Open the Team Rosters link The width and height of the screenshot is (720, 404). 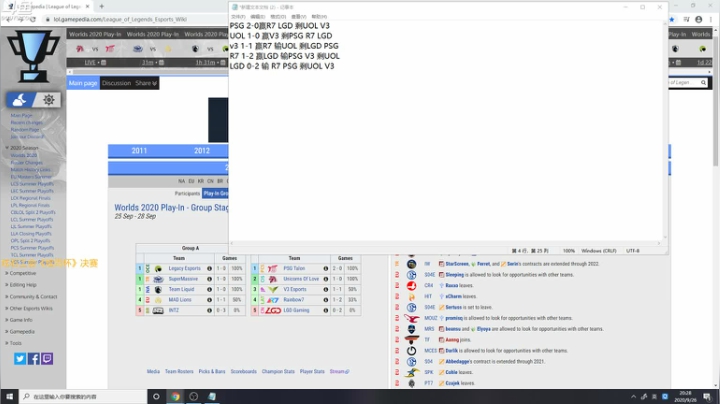coord(179,371)
